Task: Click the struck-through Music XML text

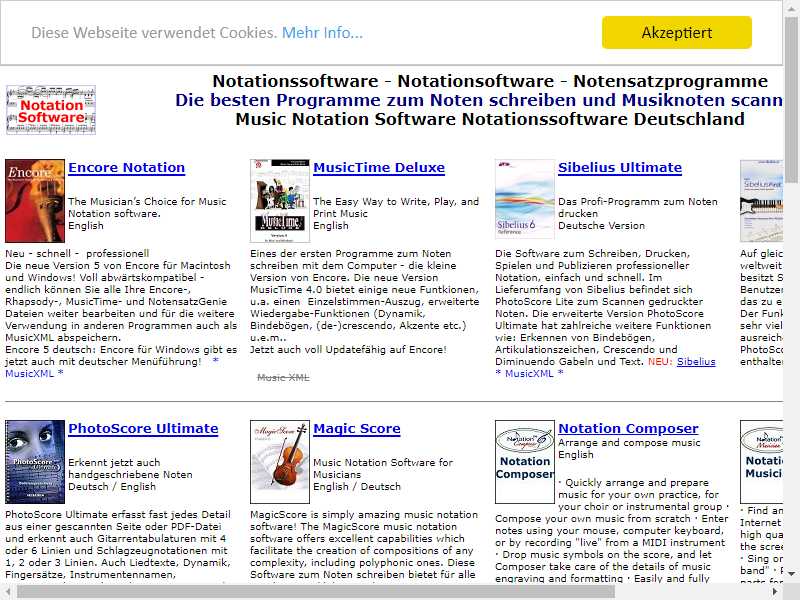Action: coord(283,378)
